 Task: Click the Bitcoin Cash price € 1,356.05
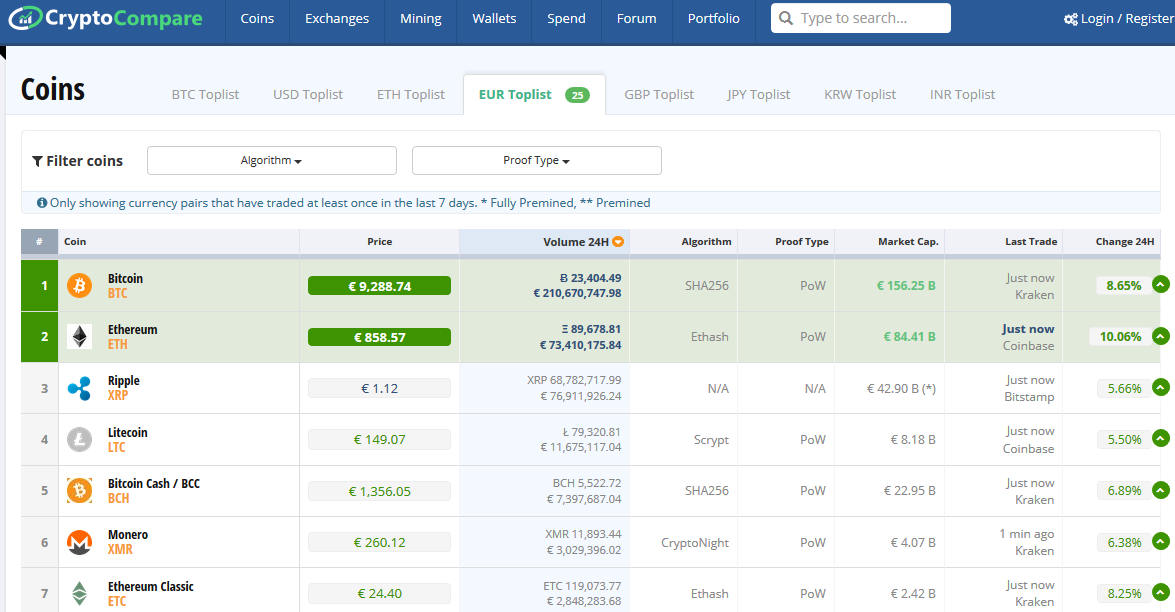click(x=379, y=491)
